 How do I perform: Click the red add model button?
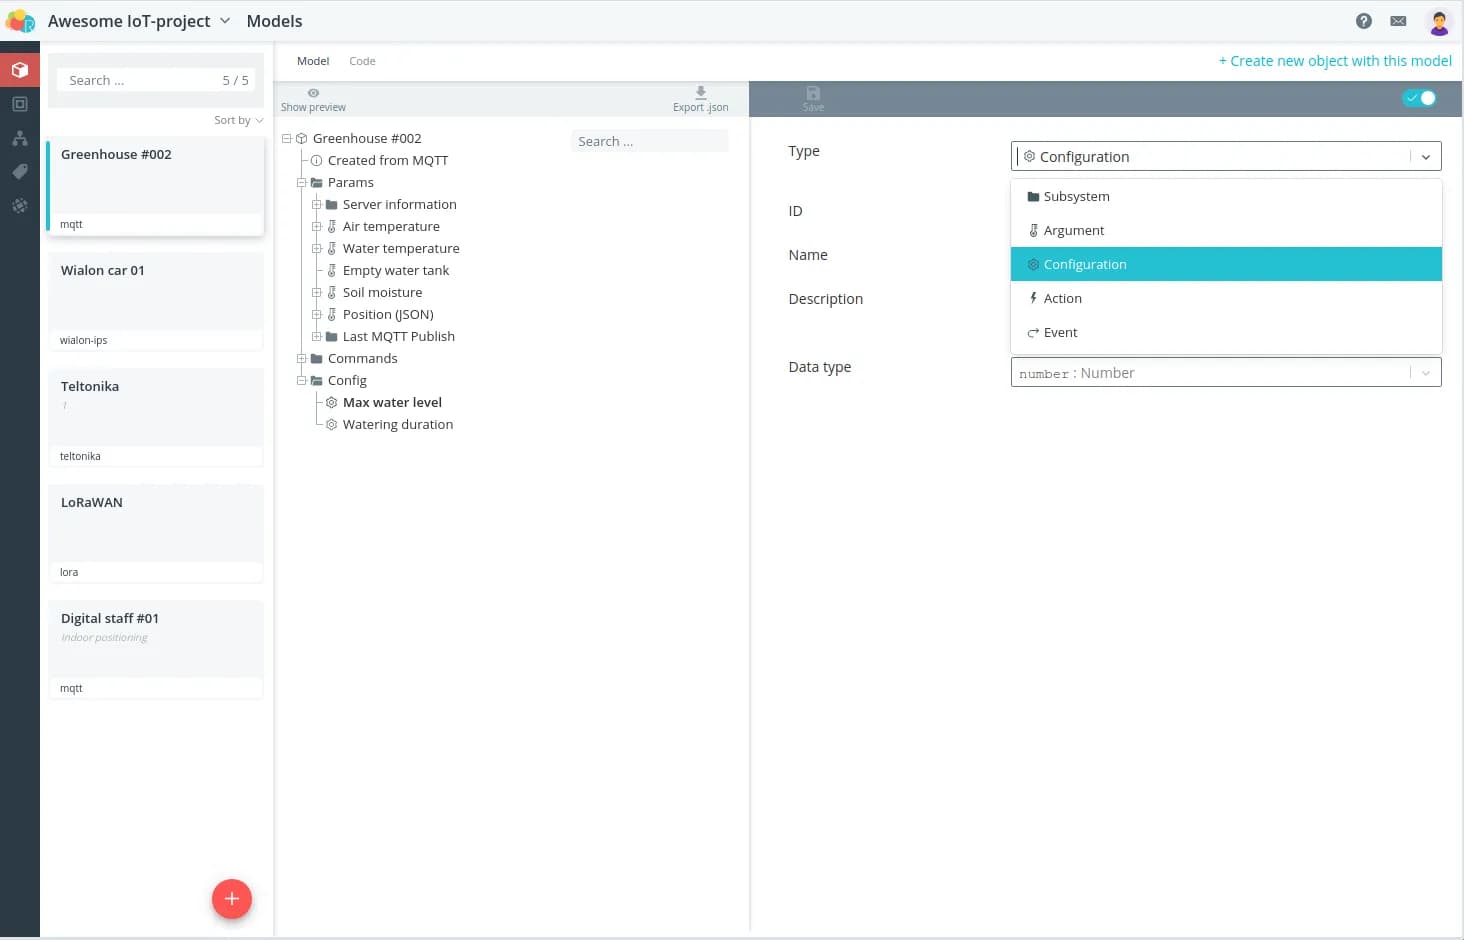click(231, 899)
